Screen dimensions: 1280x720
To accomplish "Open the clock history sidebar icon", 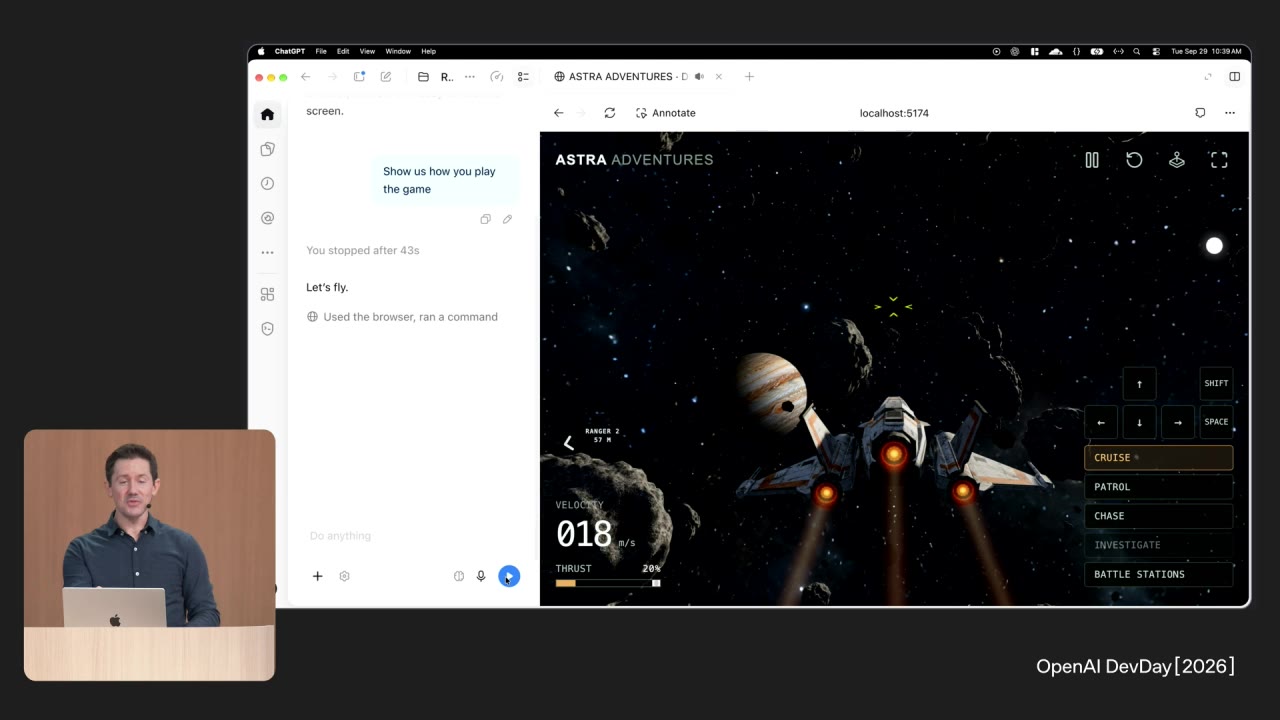I will [267, 183].
